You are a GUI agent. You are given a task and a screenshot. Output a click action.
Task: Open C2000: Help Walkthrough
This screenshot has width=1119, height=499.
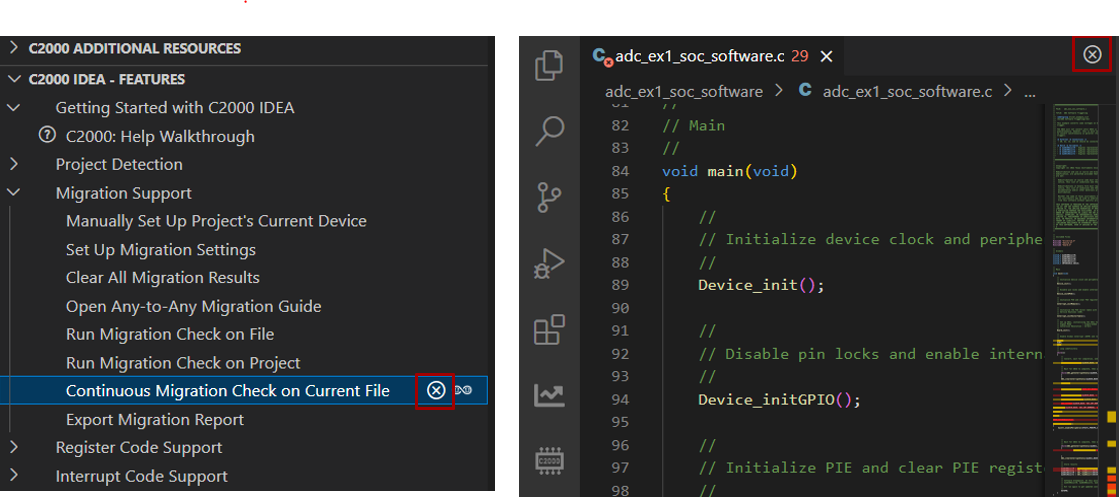click(x=160, y=136)
